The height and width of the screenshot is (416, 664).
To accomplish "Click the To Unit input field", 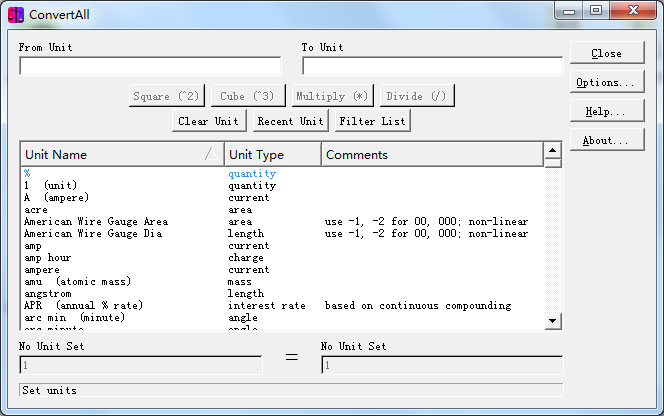I will coord(432,66).
